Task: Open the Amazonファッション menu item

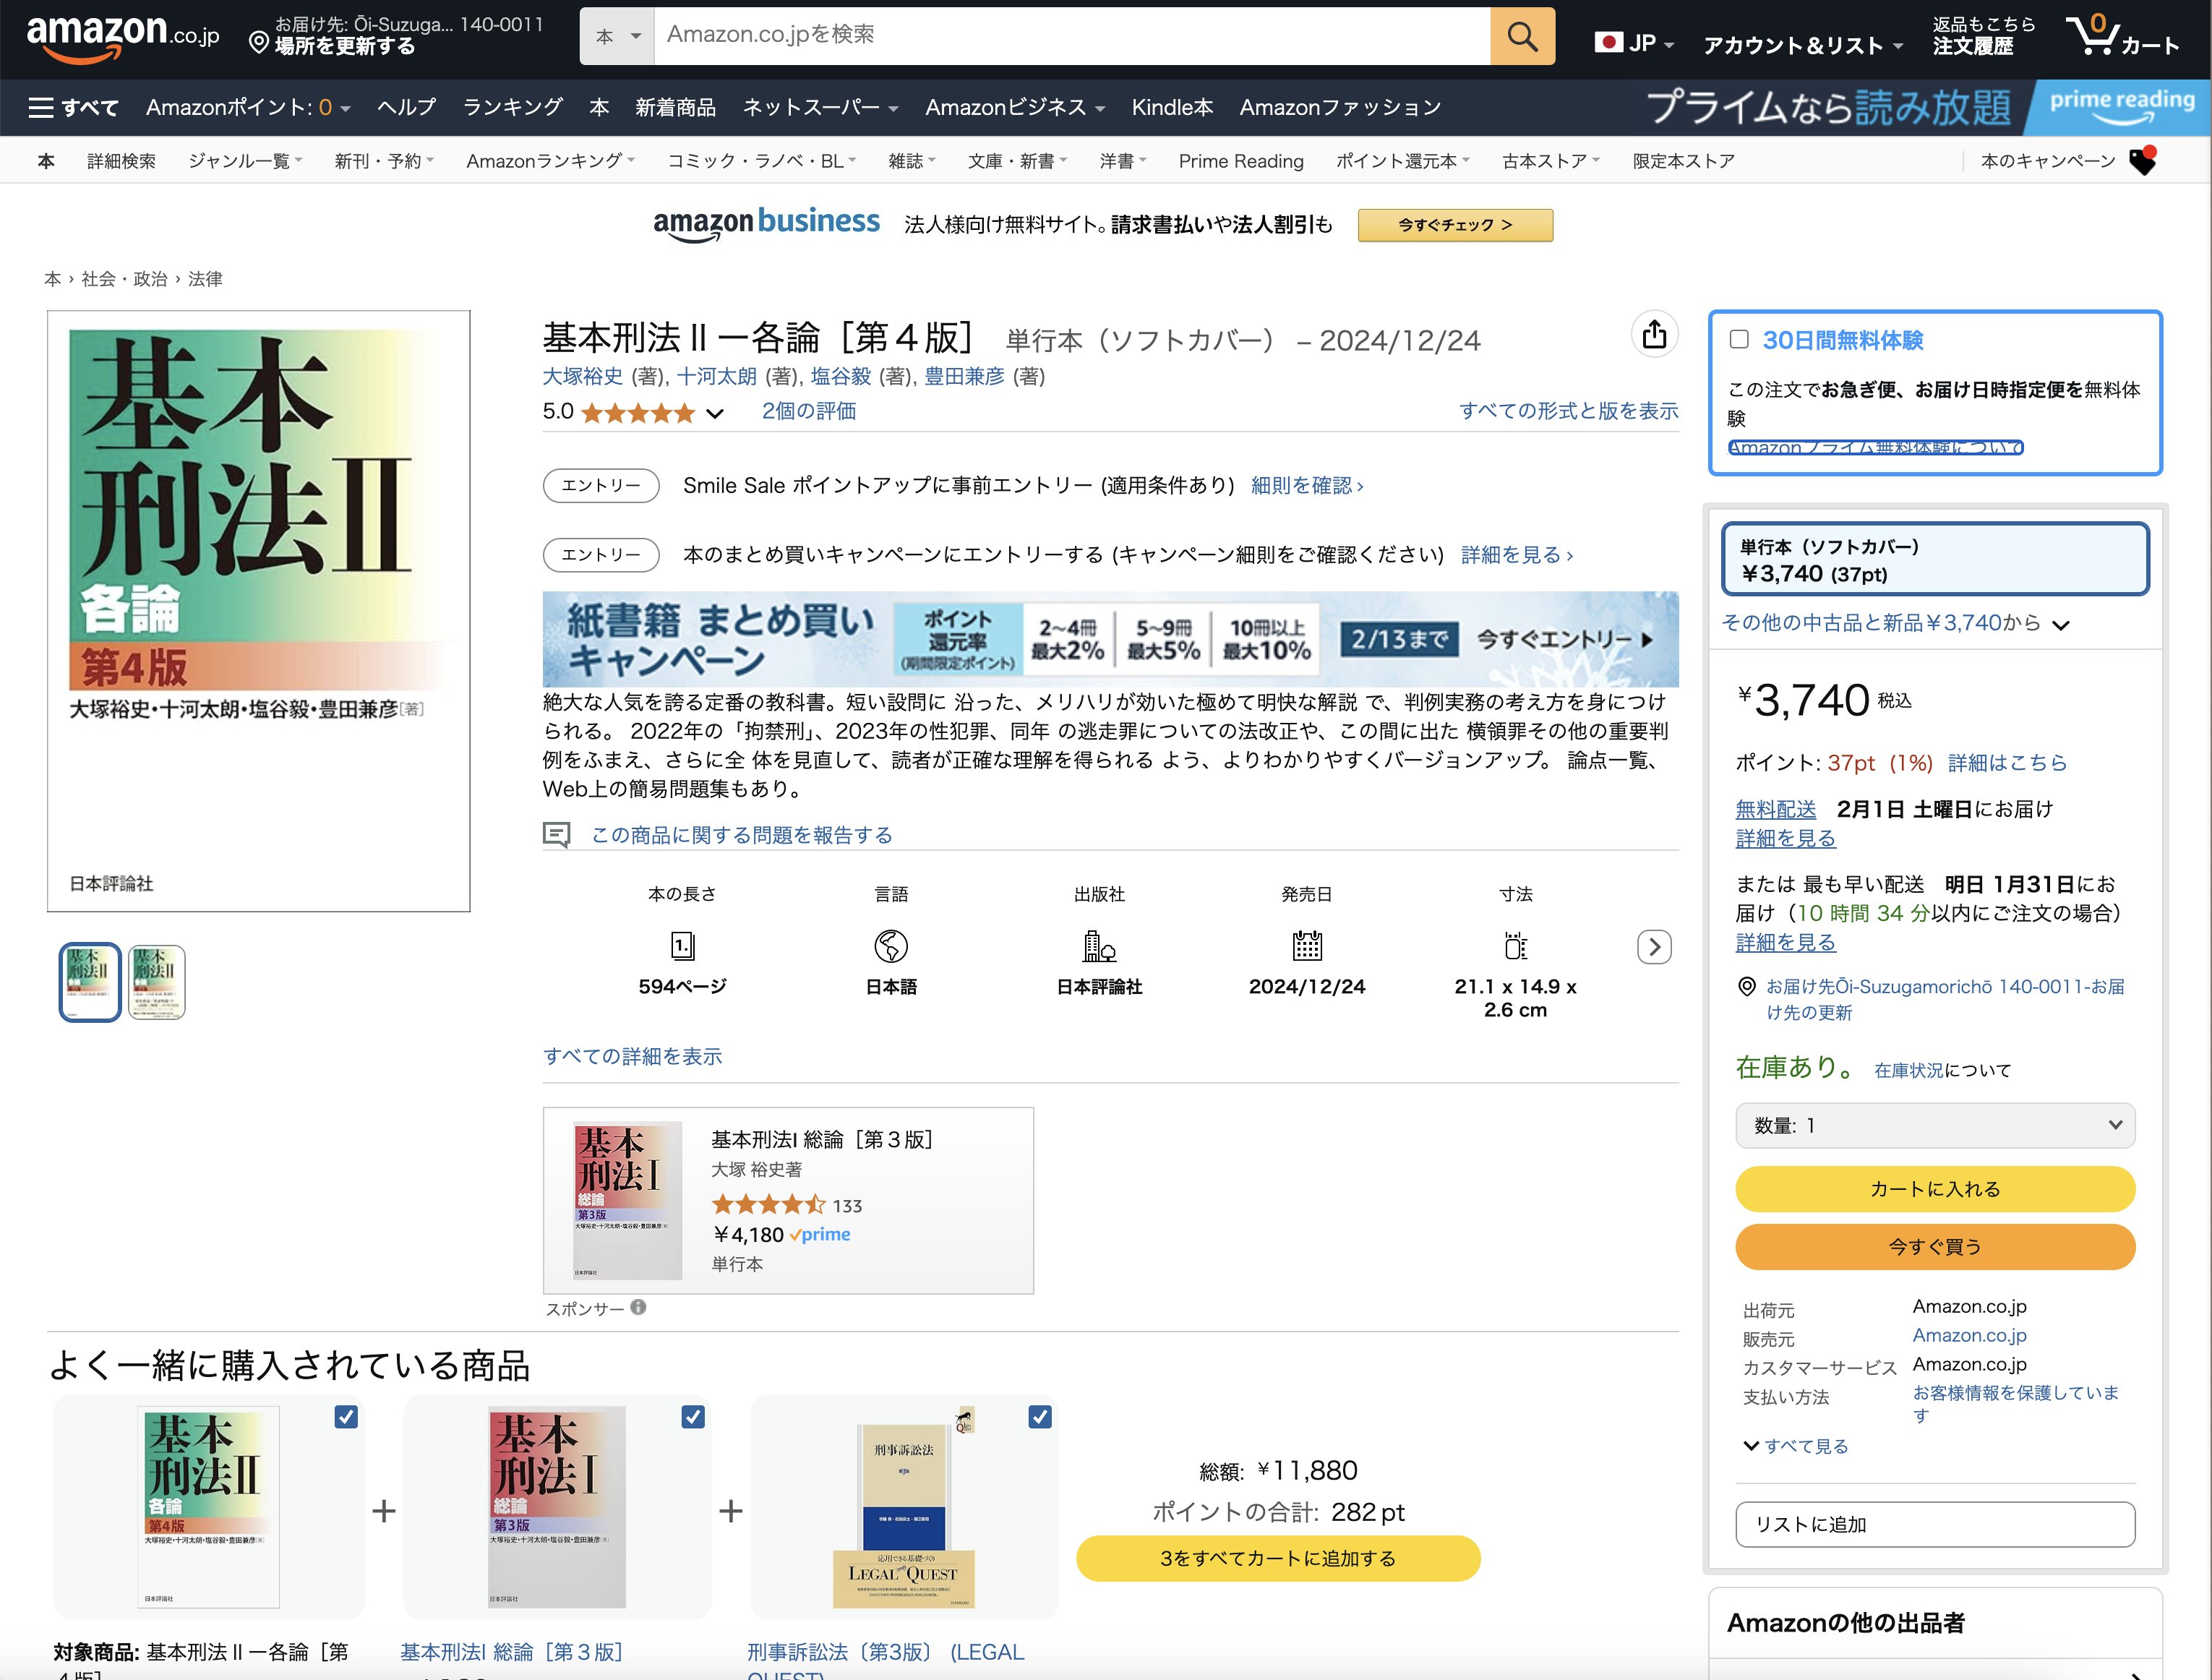Action: click(x=1340, y=107)
